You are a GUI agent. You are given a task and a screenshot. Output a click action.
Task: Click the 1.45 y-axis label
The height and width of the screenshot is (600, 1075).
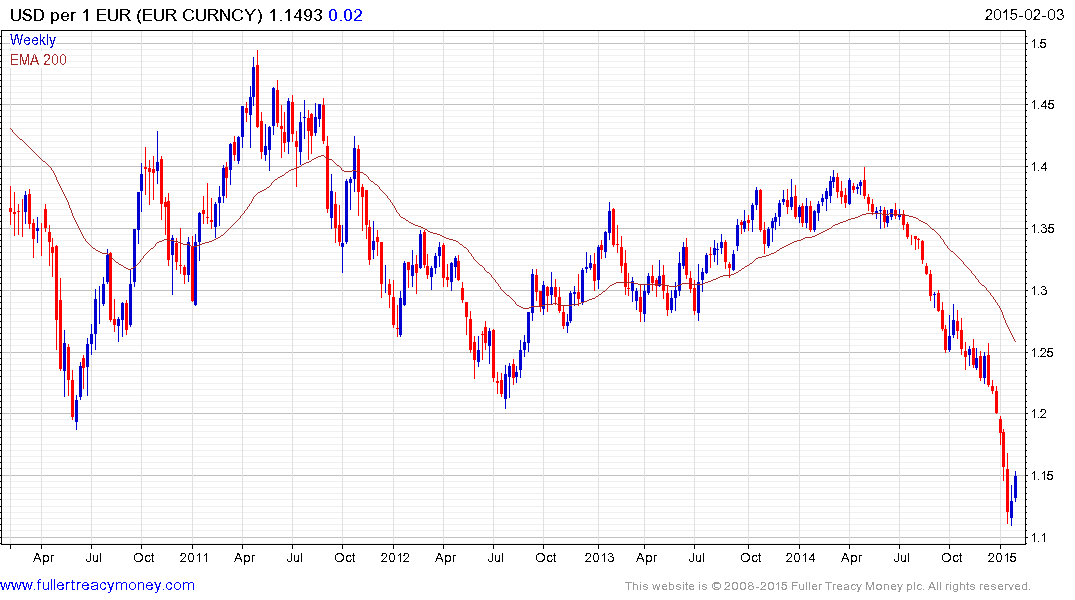(1042, 105)
